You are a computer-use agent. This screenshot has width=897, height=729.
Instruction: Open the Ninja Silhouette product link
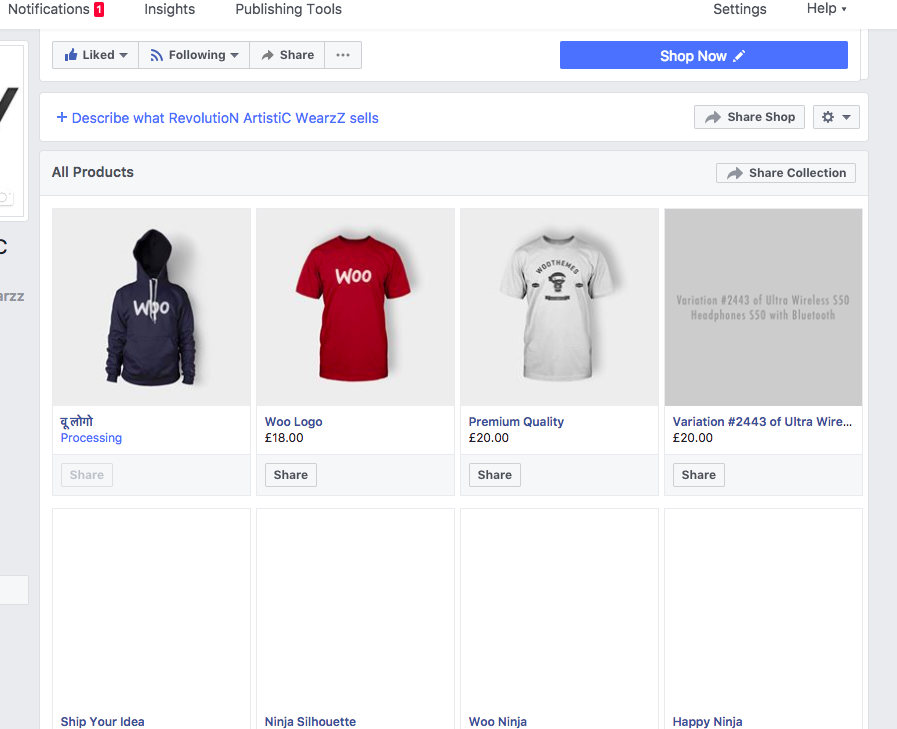pyautogui.click(x=310, y=722)
